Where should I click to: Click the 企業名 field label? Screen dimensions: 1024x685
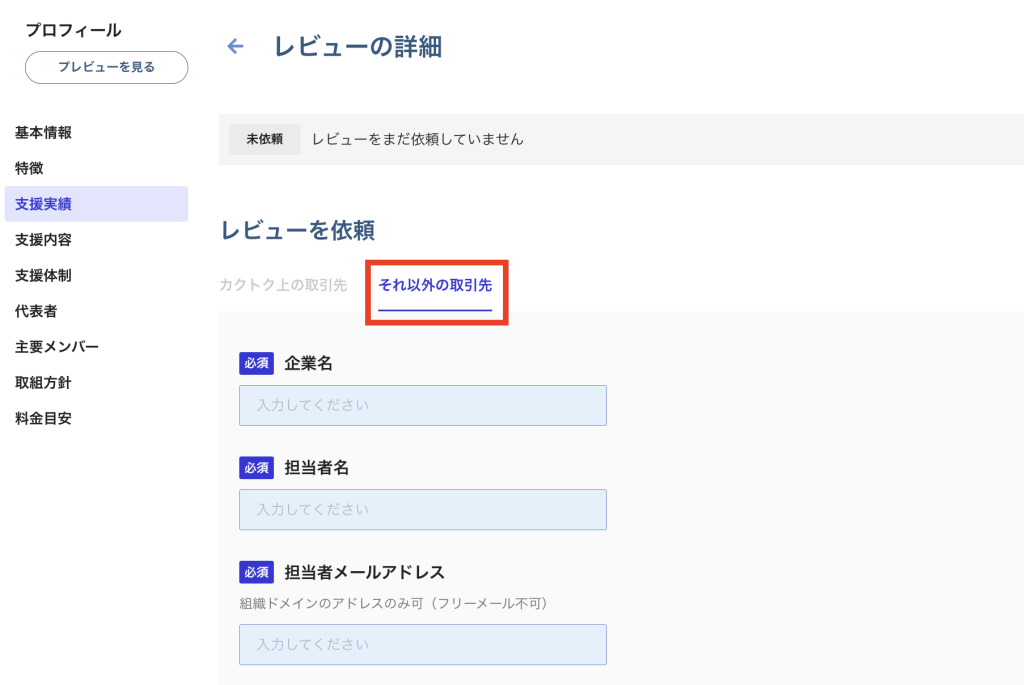[309, 363]
